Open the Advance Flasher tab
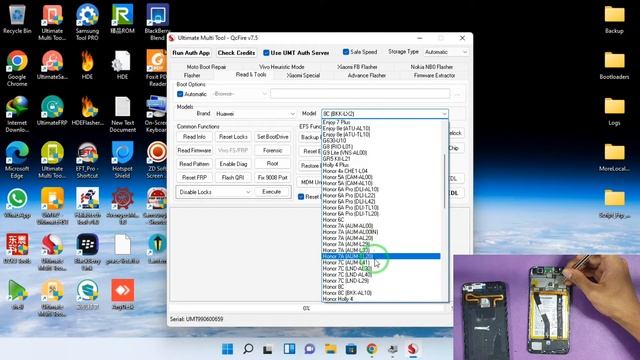Screen dimensions: 640x360 [367, 76]
